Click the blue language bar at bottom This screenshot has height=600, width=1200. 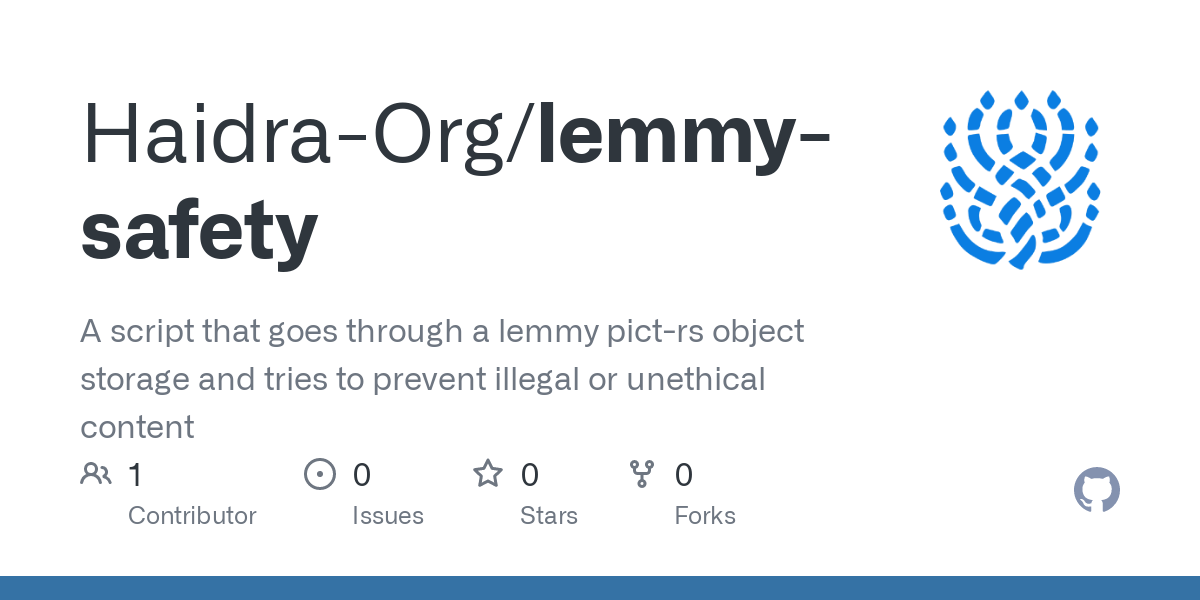point(600,588)
